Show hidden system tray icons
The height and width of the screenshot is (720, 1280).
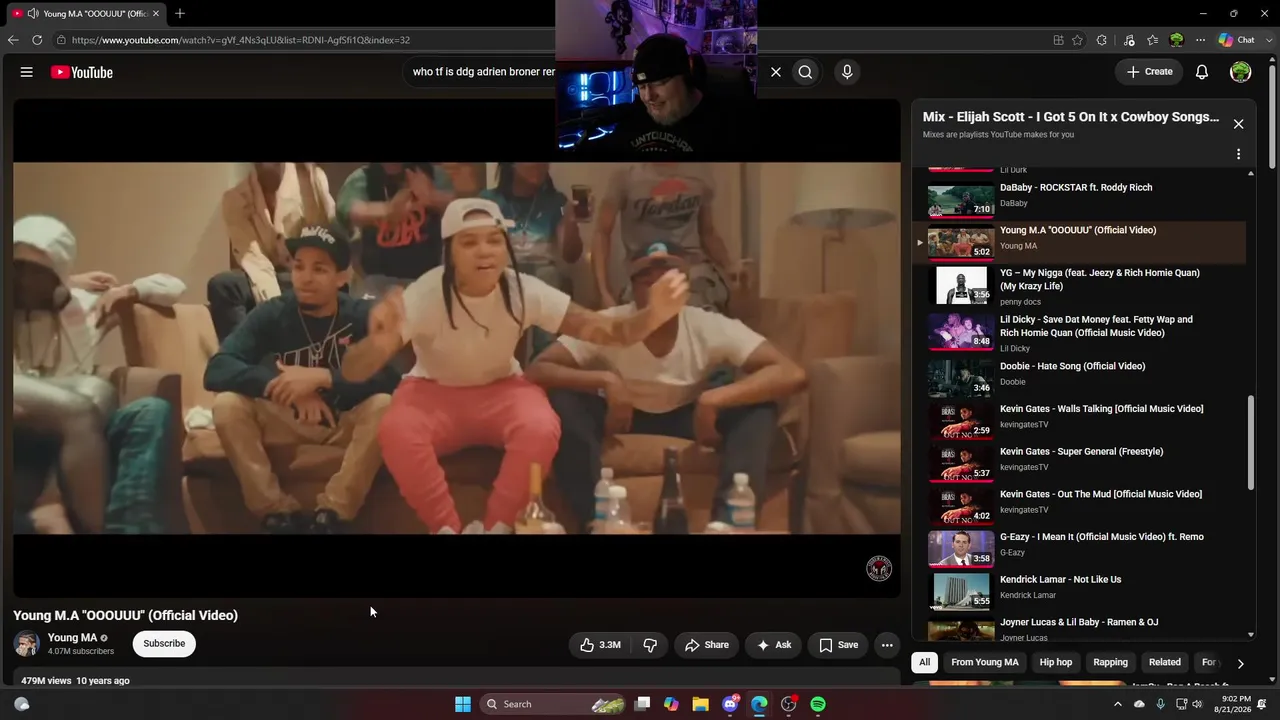coord(1118,704)
